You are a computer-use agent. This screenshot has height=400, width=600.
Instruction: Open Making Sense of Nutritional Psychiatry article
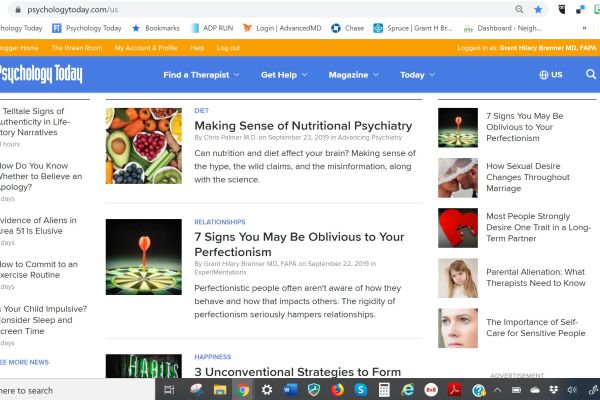point(303,126)
